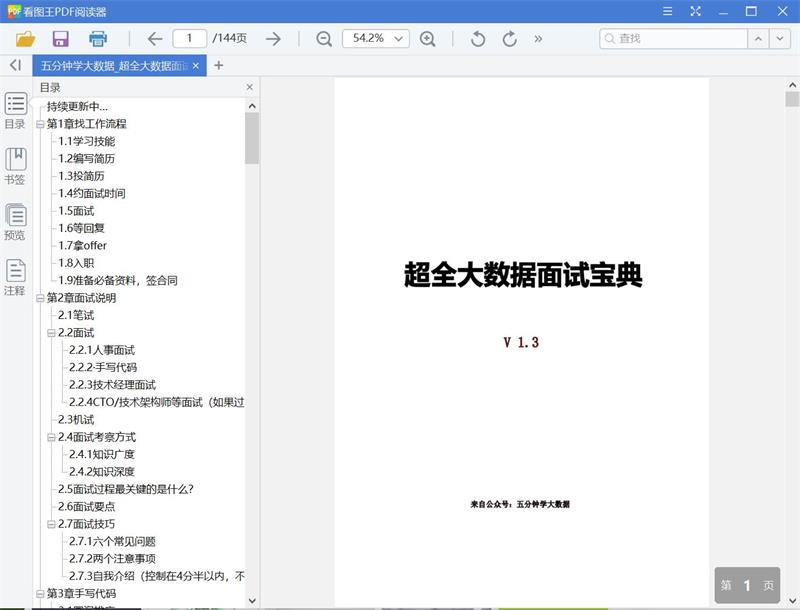Collapse 第2章面试说明 tree node
This screenshot has width=800, height=610.
point(40,298)
